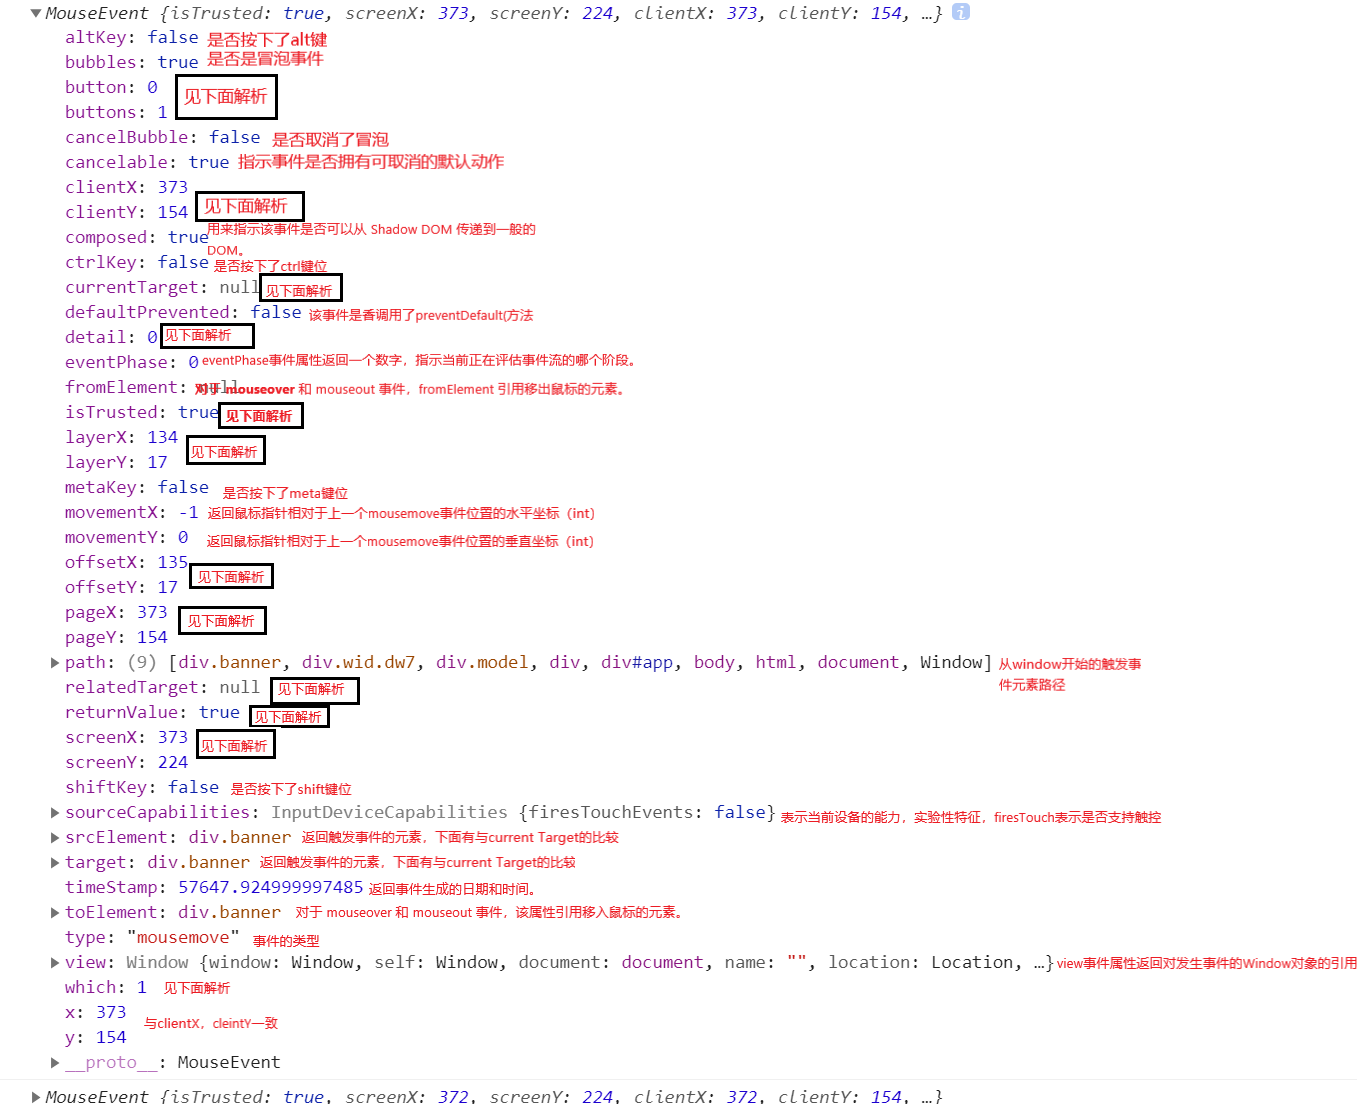Click the isTrusted: true property
1357x1104 pixels.
tap(142, 412)
